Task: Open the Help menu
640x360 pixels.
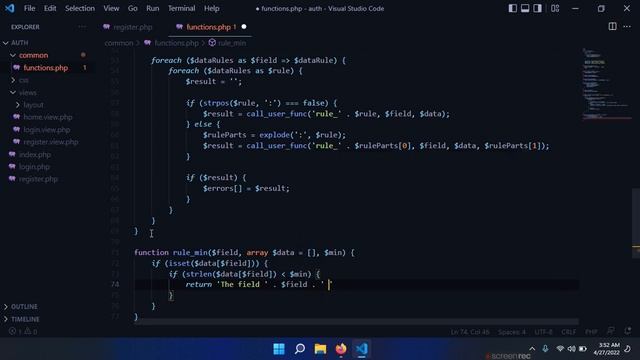Action: click(x=211, y=8)
